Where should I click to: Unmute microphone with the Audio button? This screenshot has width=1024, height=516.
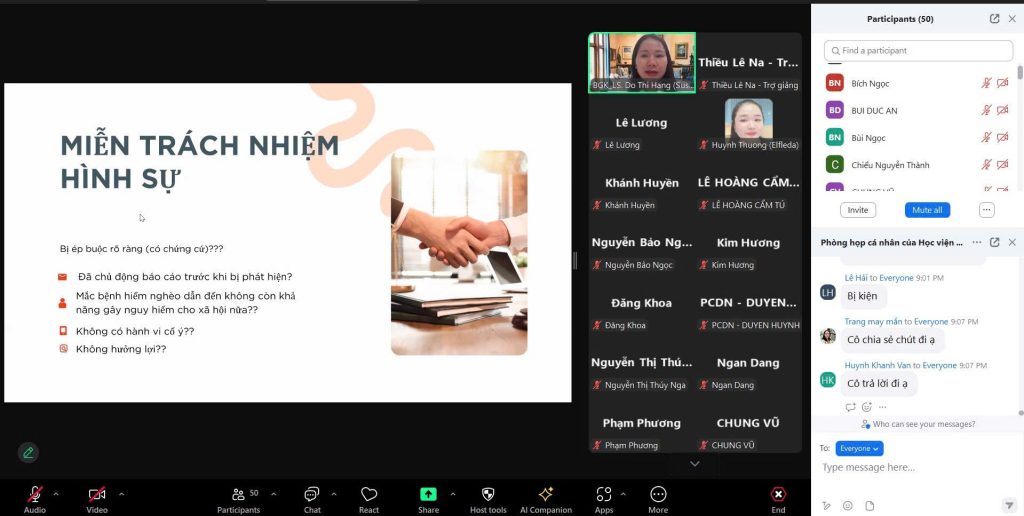(34, 495)
